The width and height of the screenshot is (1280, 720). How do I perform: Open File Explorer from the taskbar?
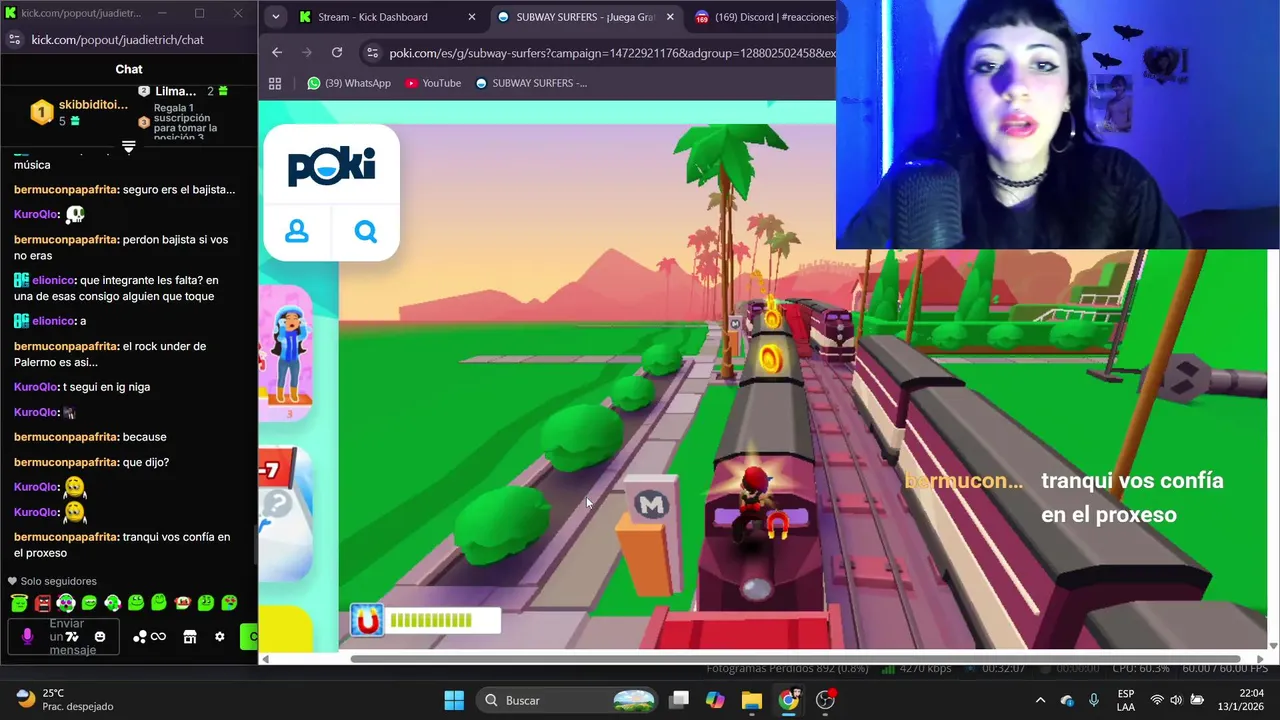752,700
